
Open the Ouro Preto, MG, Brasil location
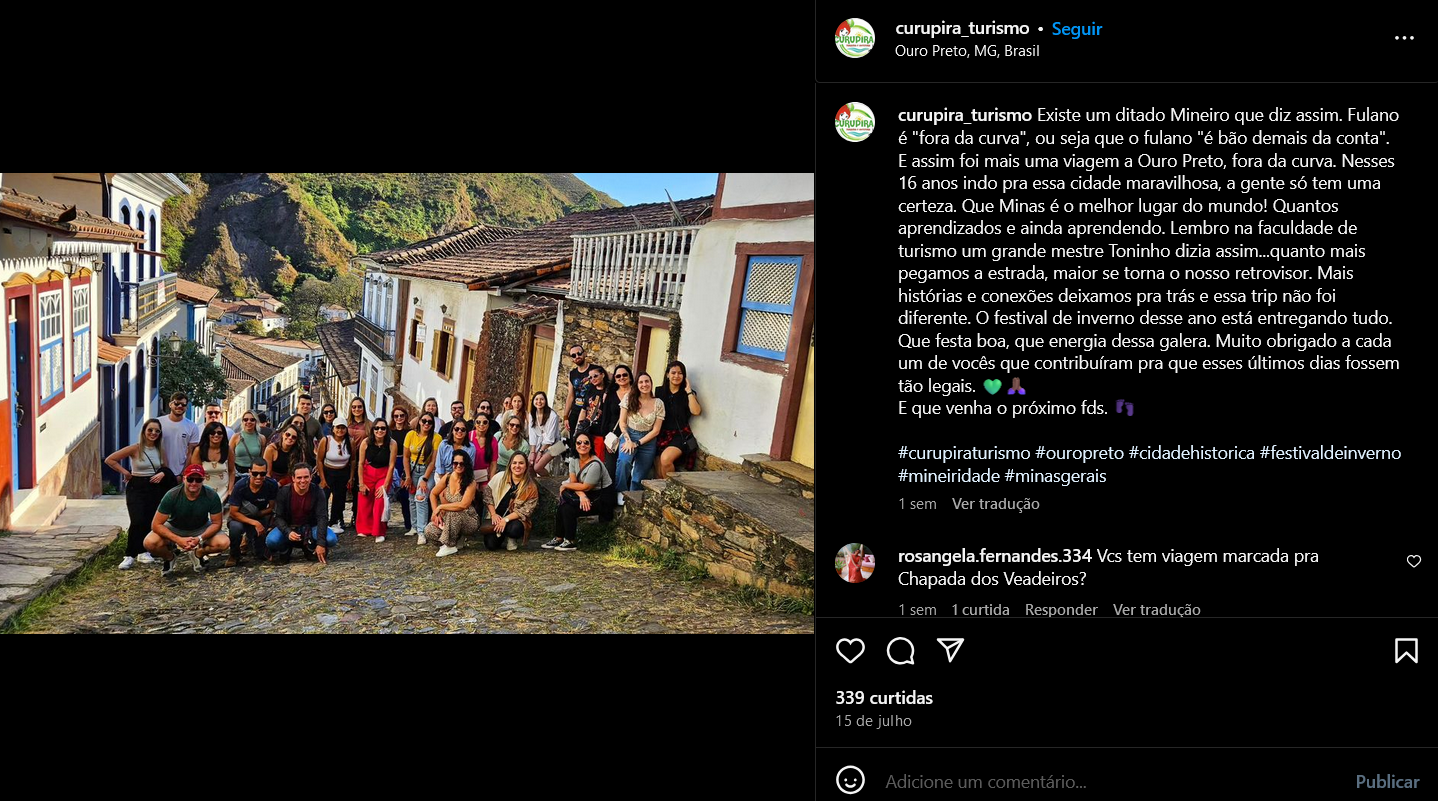967,51
